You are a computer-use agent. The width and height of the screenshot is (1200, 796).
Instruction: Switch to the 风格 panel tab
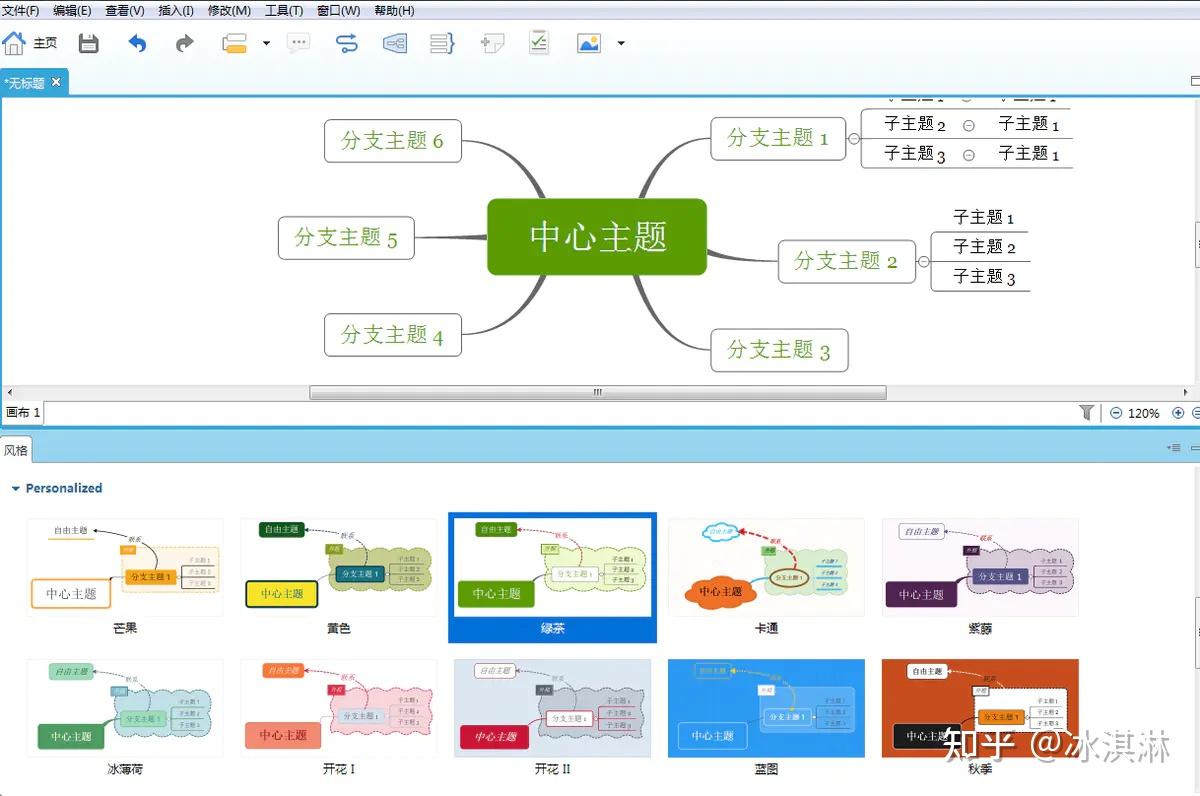pos(16,450)
